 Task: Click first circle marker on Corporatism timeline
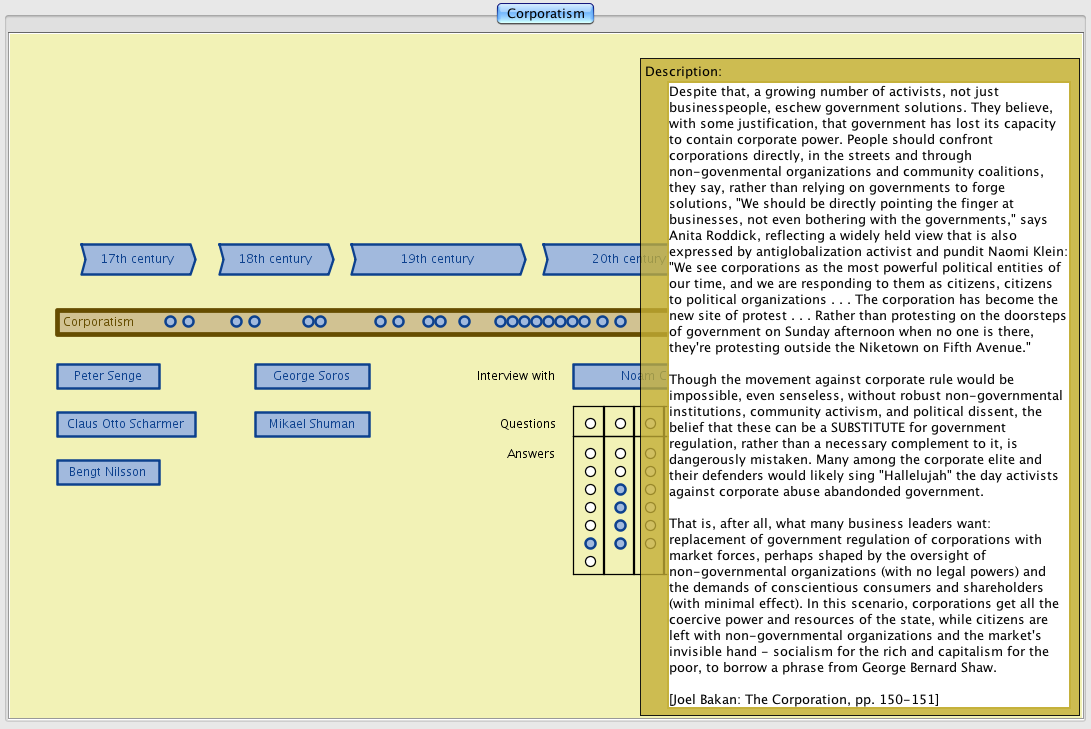click(170, 322)
